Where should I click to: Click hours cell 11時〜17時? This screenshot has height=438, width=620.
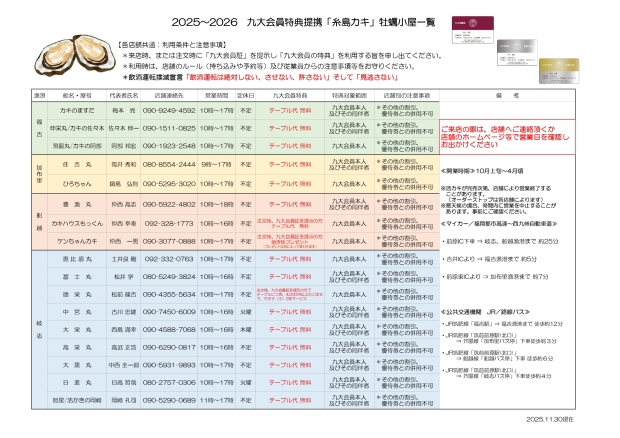216,400
